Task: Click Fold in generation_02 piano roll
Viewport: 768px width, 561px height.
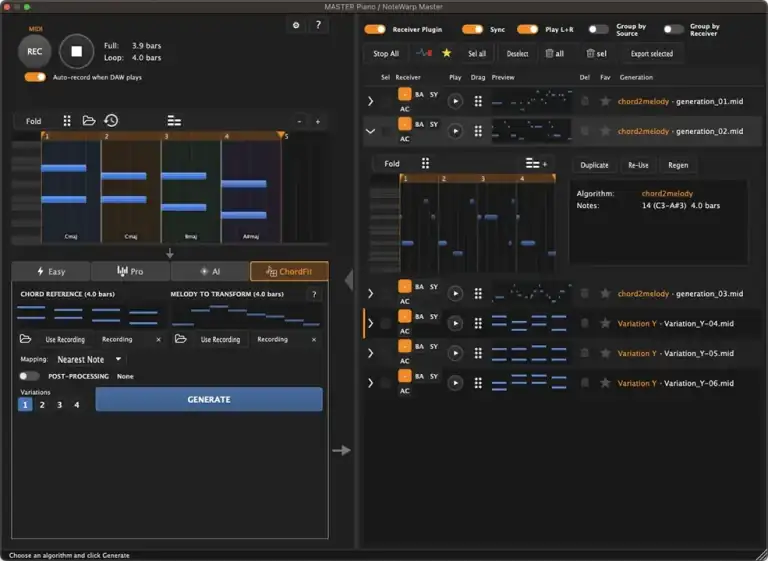Action: click(x=392, y=164)
